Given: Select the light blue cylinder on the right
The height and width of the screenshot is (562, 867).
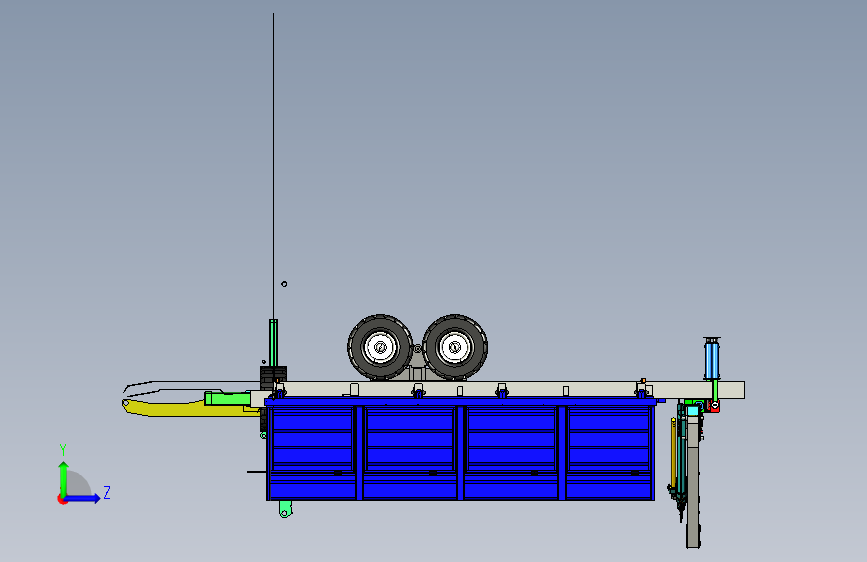Looking at the screenshot, I should click(712, 360).
